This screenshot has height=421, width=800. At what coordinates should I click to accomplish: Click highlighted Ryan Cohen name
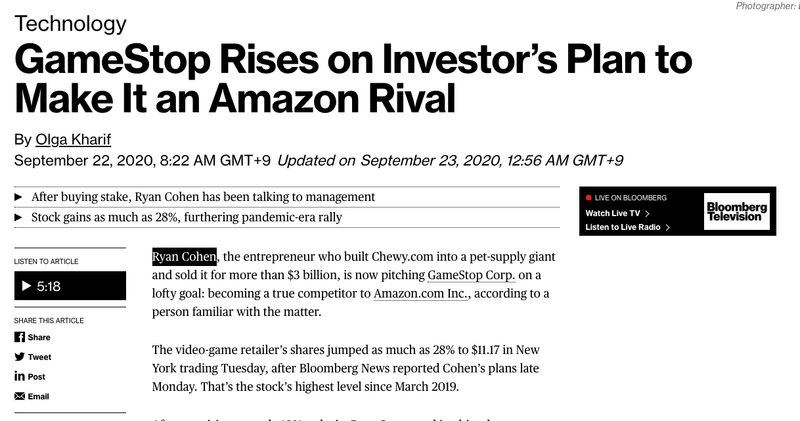(184, 257)
